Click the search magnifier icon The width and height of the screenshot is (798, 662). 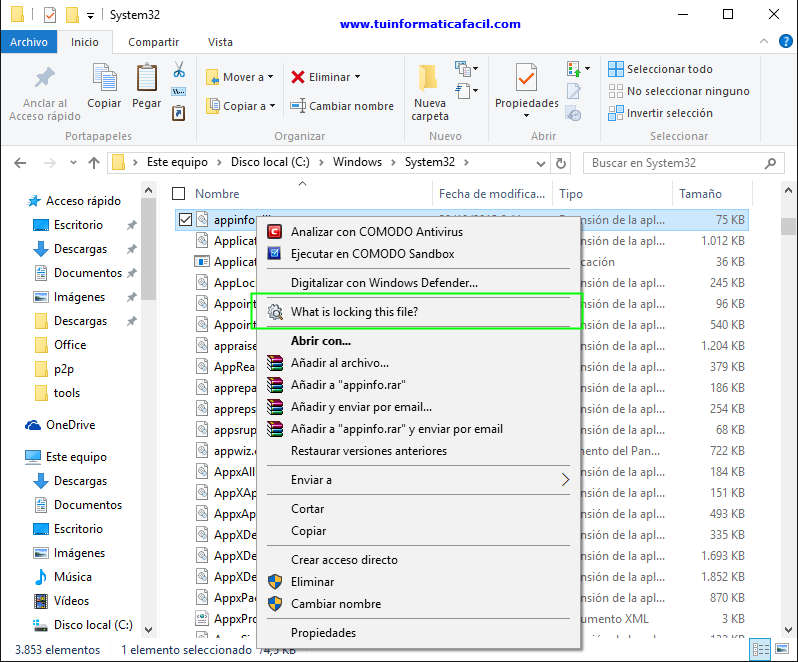[x=770, y=163]
